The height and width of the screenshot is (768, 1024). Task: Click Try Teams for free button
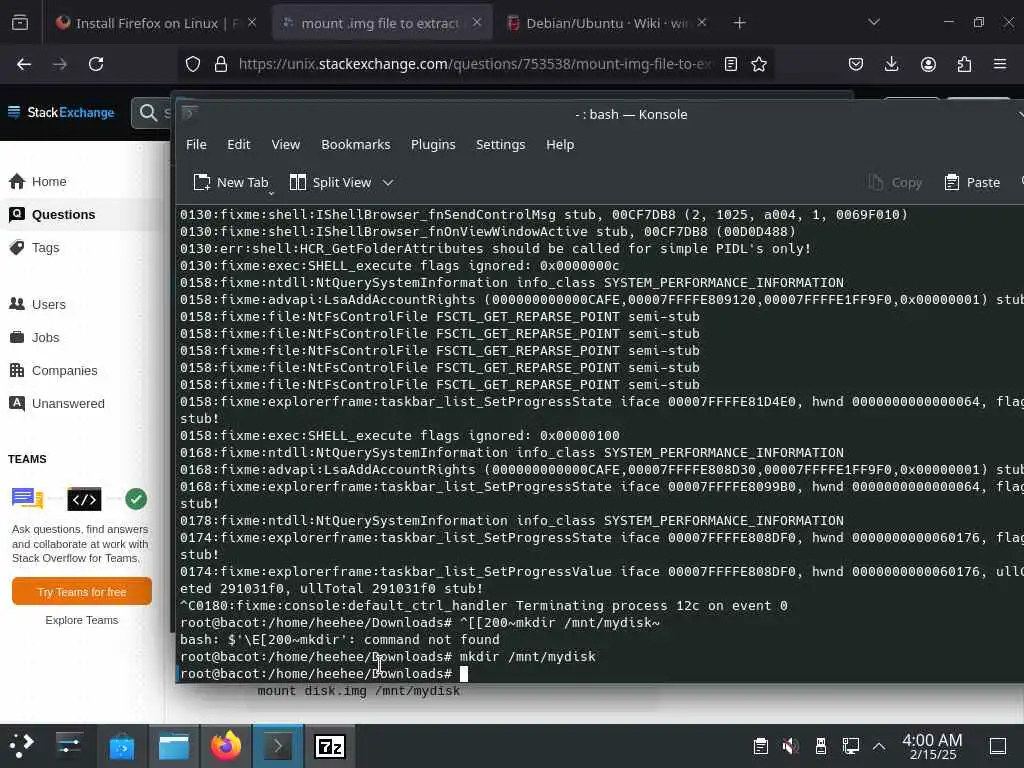pyautogui.click(x=82, y=592)
